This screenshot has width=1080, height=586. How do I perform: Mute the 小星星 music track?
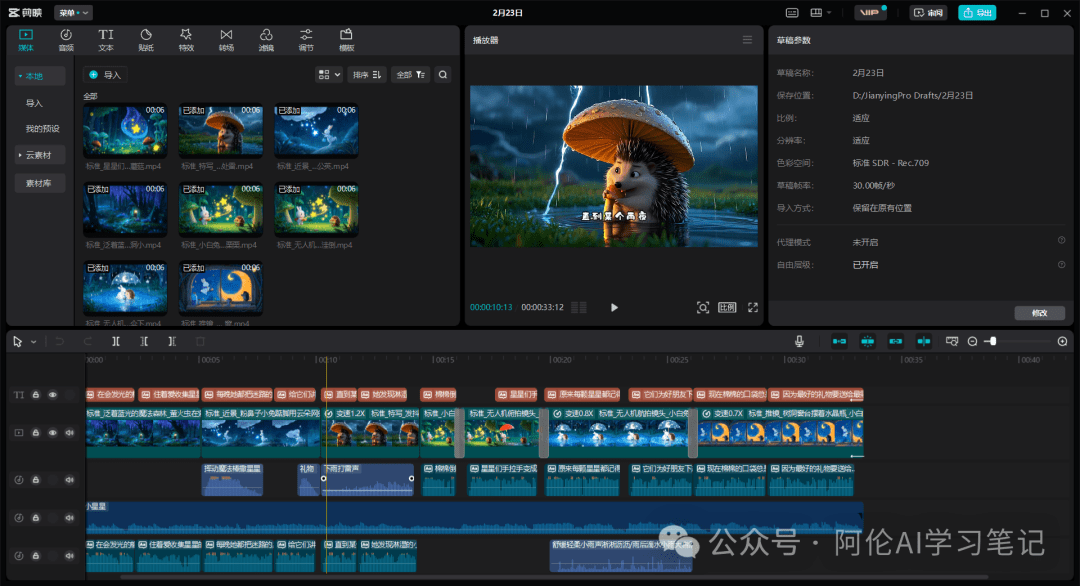pos(70,518)
